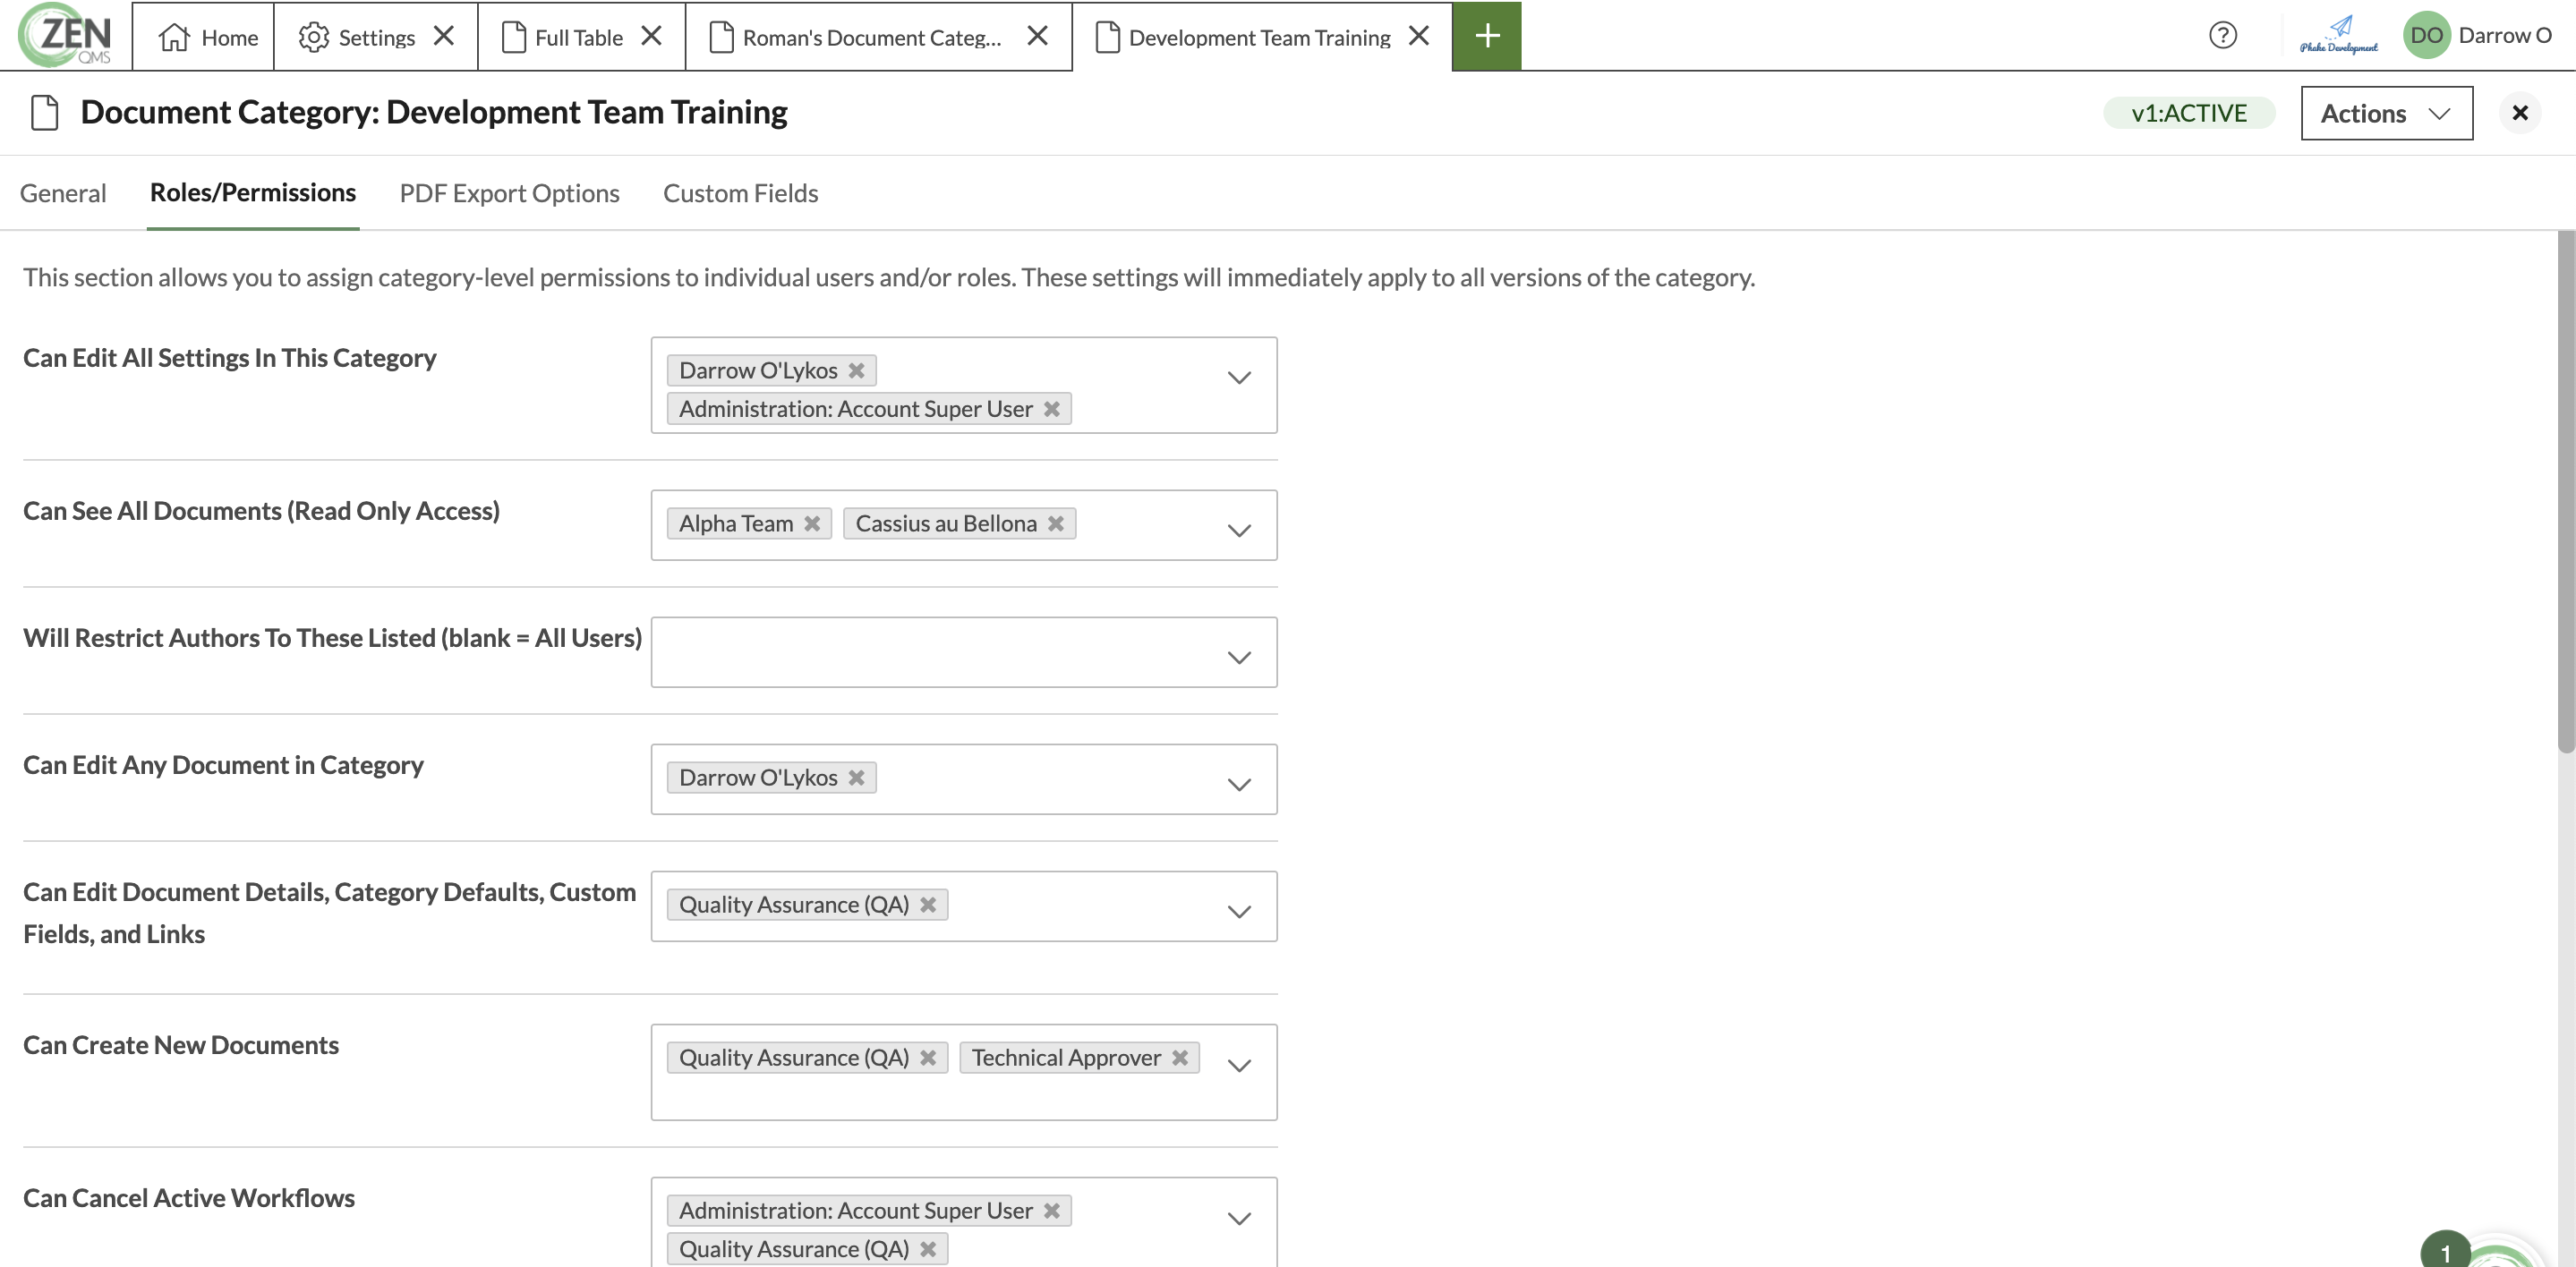The width and height of the screenshot is (2576, 1267).
Task: Click the ZenQMS logo
Action: pos(66,35)
